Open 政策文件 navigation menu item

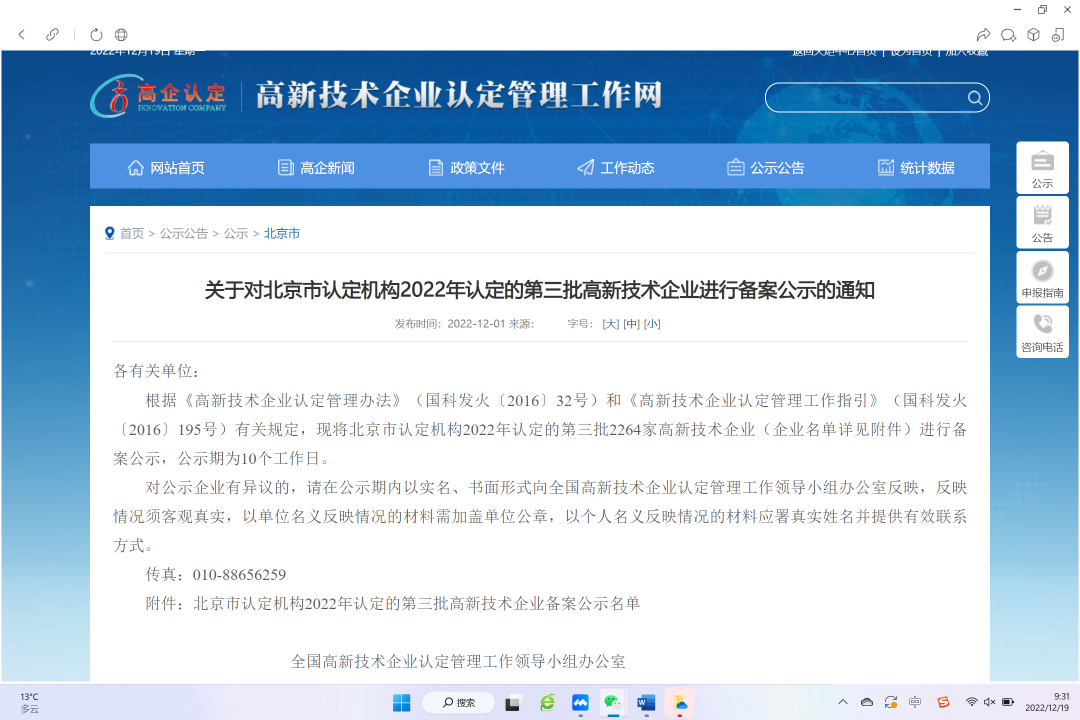466,168
